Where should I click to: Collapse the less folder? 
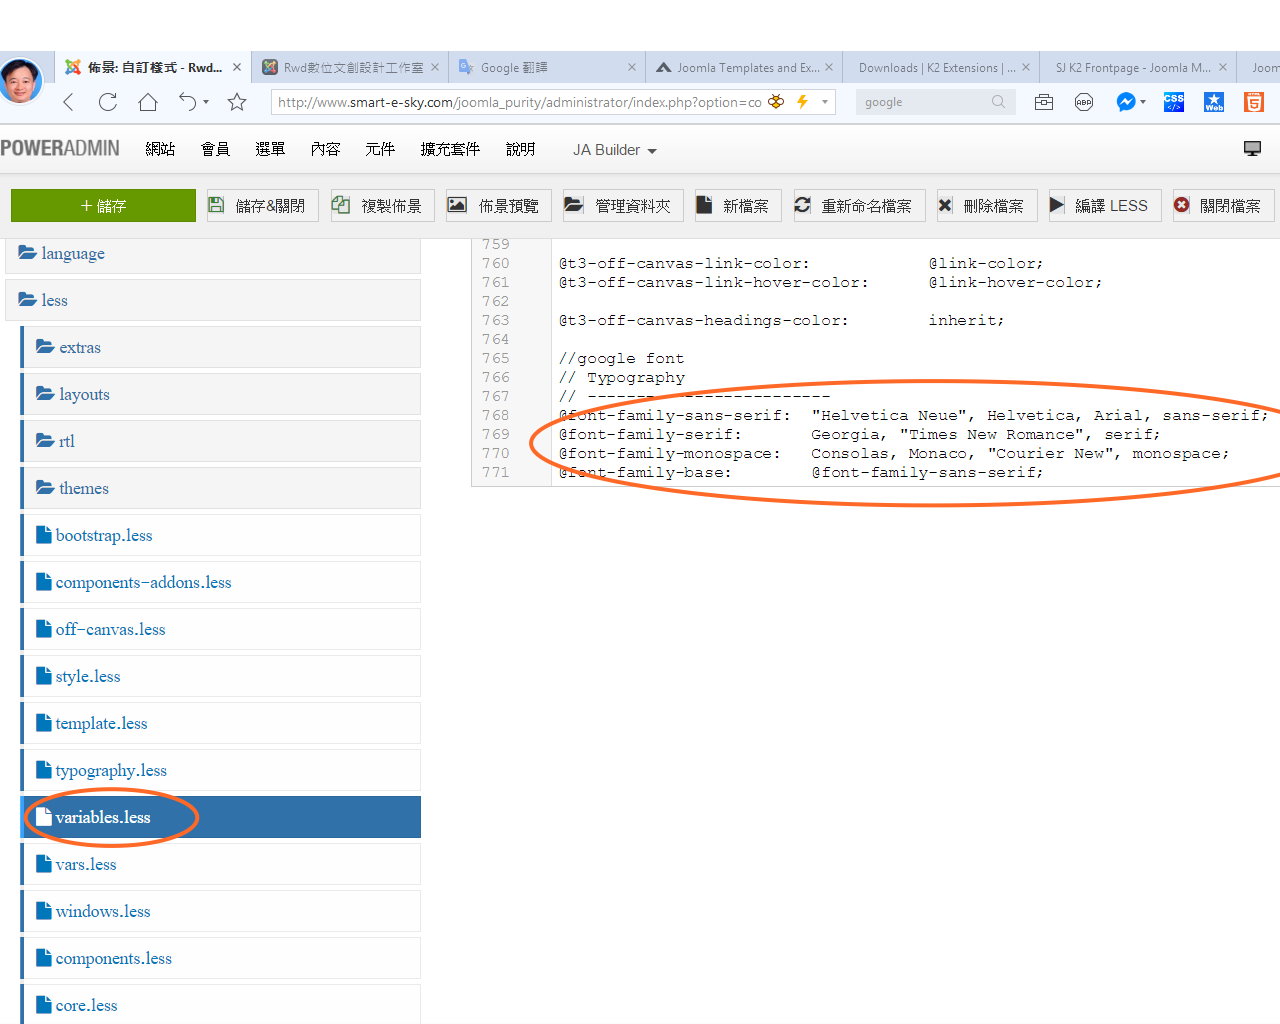click(54, 300)
